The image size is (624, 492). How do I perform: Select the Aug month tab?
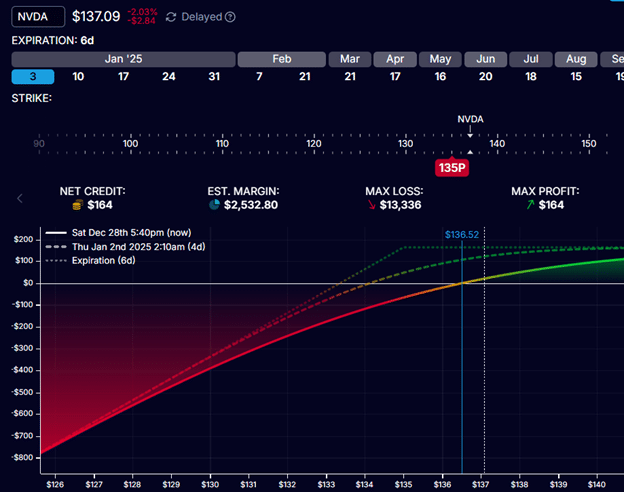tap(576, 59)
